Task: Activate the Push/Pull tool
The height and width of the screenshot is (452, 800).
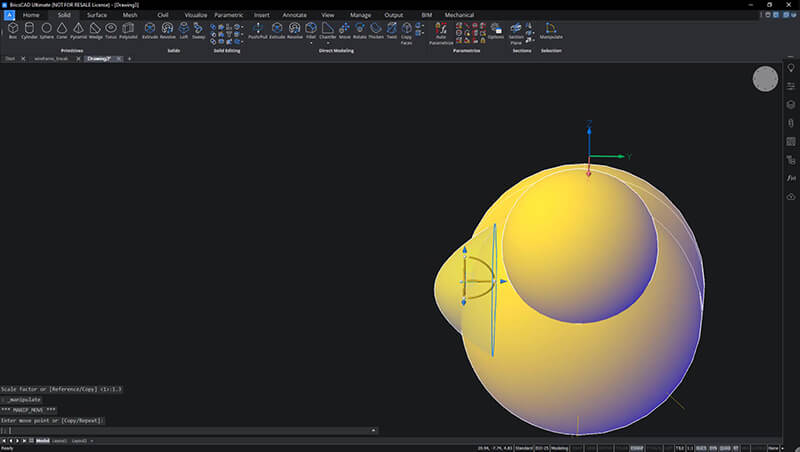Action: click(x=258, y=30)
